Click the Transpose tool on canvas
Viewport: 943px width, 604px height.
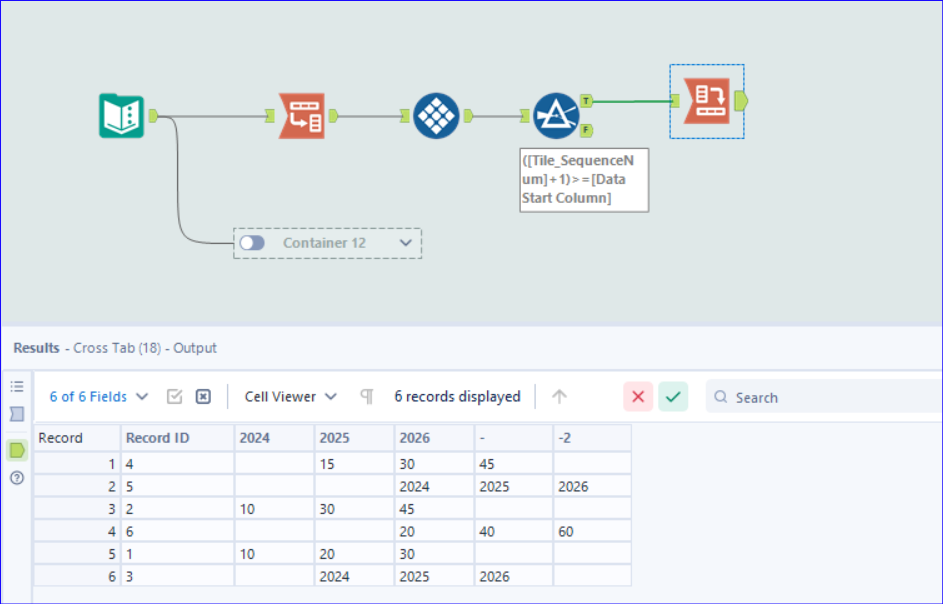pyautogui.click(x=302, y=116)
